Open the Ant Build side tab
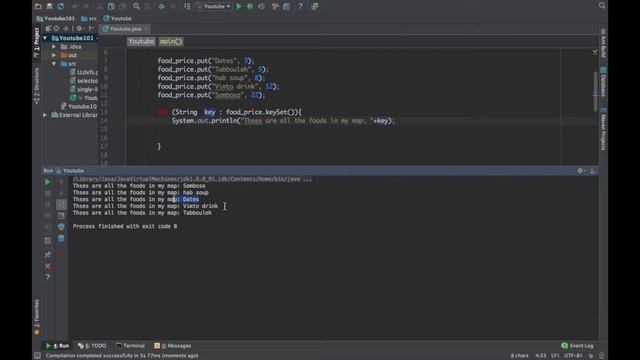The width and height of the screenshot is (640, 360). (x=603, y=44)
